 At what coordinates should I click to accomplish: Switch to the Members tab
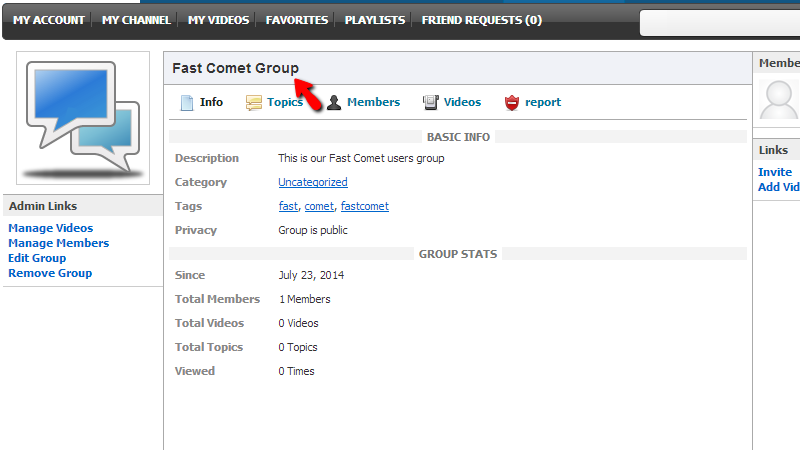373,102
